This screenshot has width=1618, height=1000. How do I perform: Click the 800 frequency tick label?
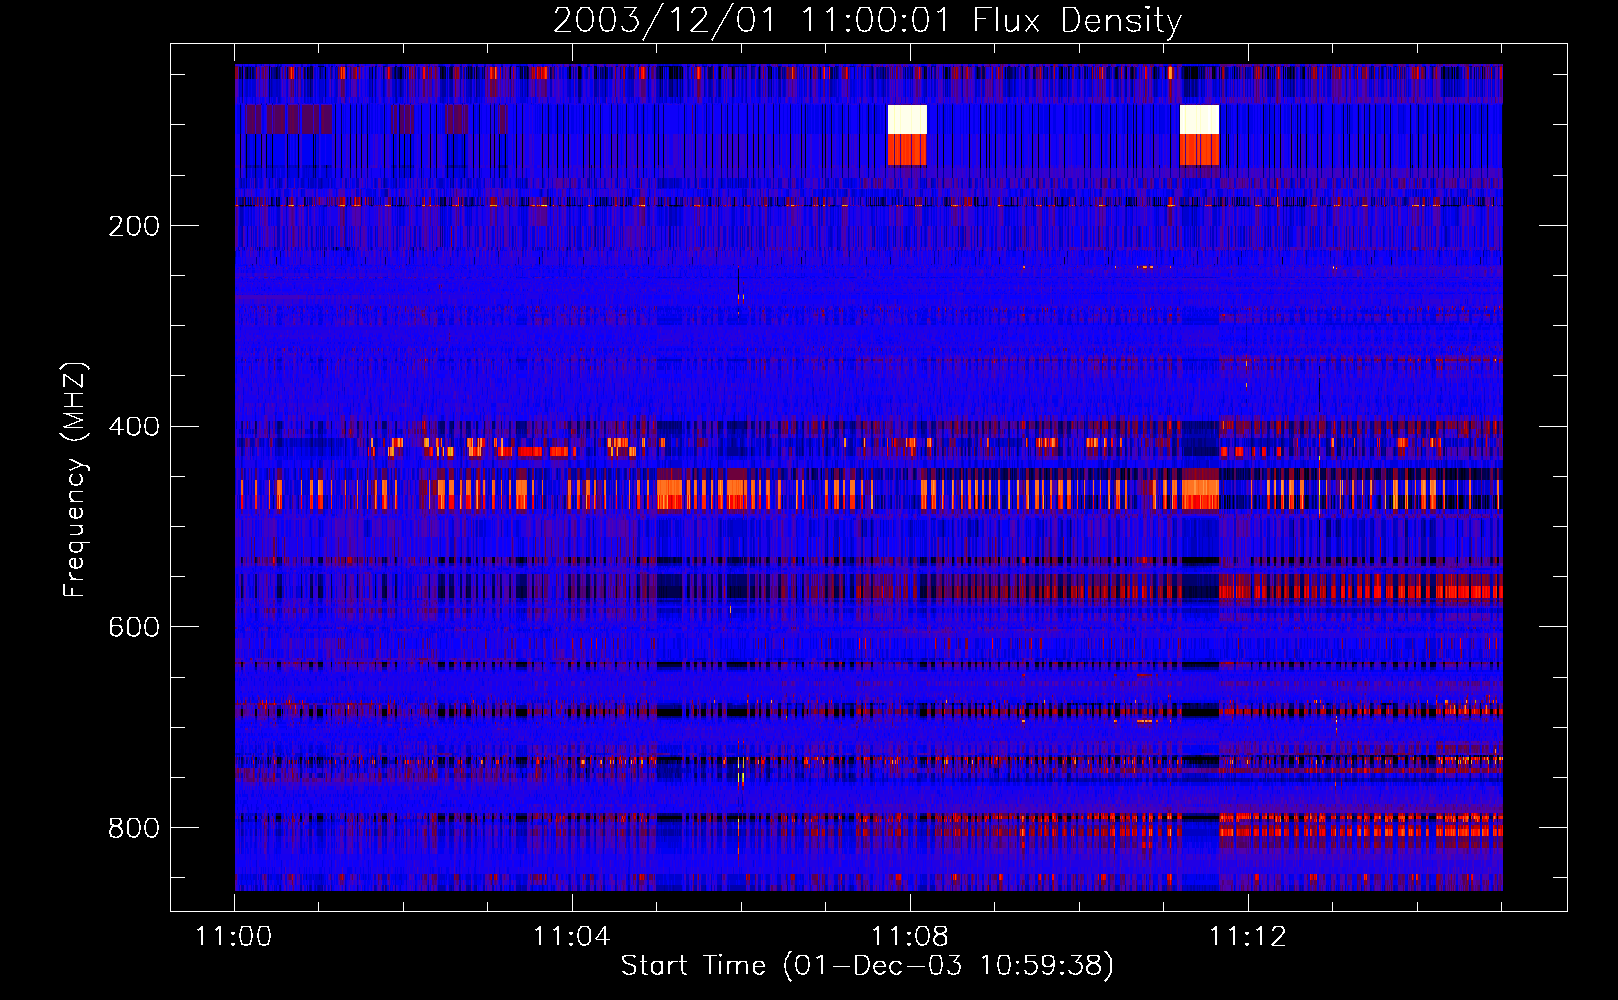coord(134,828)
